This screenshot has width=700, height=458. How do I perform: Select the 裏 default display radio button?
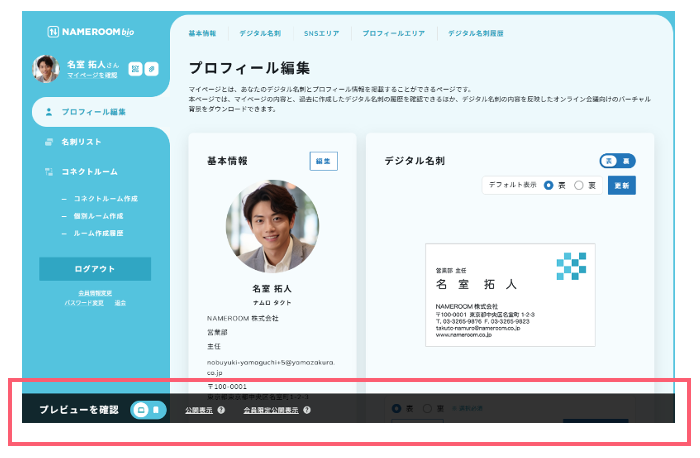(x=579, y=185)
